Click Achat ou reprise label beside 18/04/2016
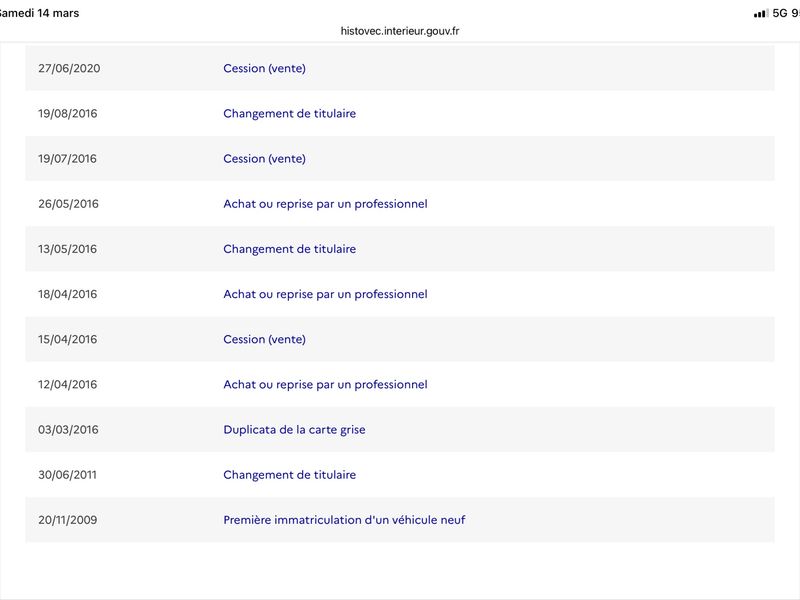Viewport: 800px width, 600px height. coord(325,294)
